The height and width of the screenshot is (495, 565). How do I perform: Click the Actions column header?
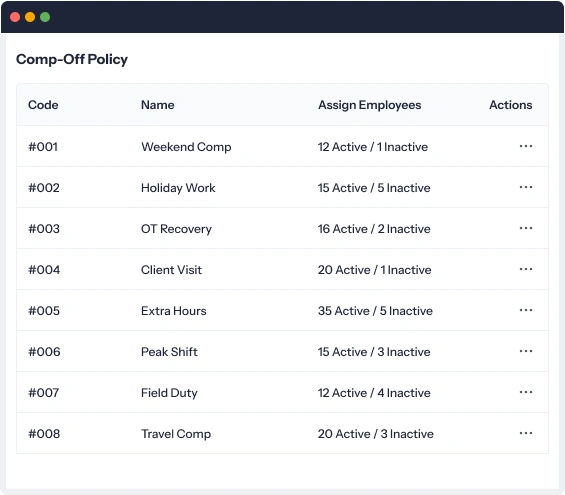(511, 105)
